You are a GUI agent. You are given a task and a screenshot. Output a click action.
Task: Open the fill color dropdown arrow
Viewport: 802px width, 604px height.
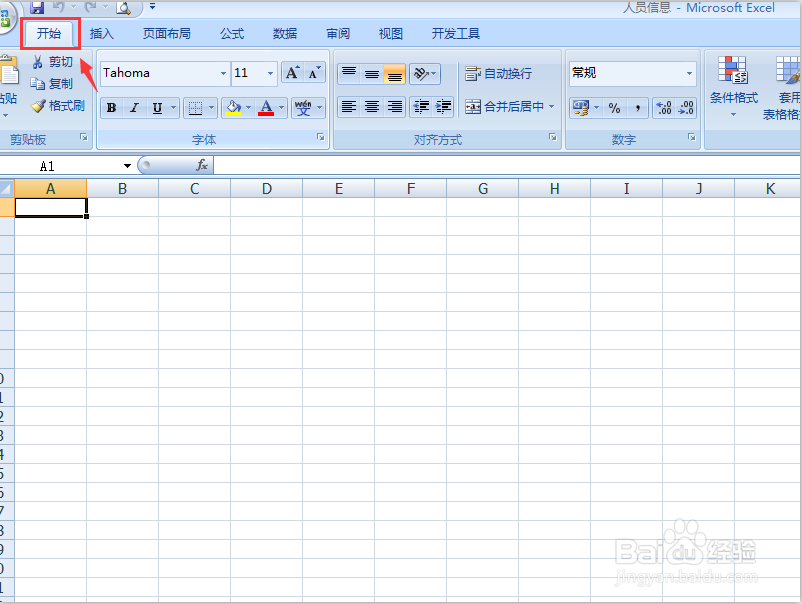pyautogui.click(x=249, y=107)
